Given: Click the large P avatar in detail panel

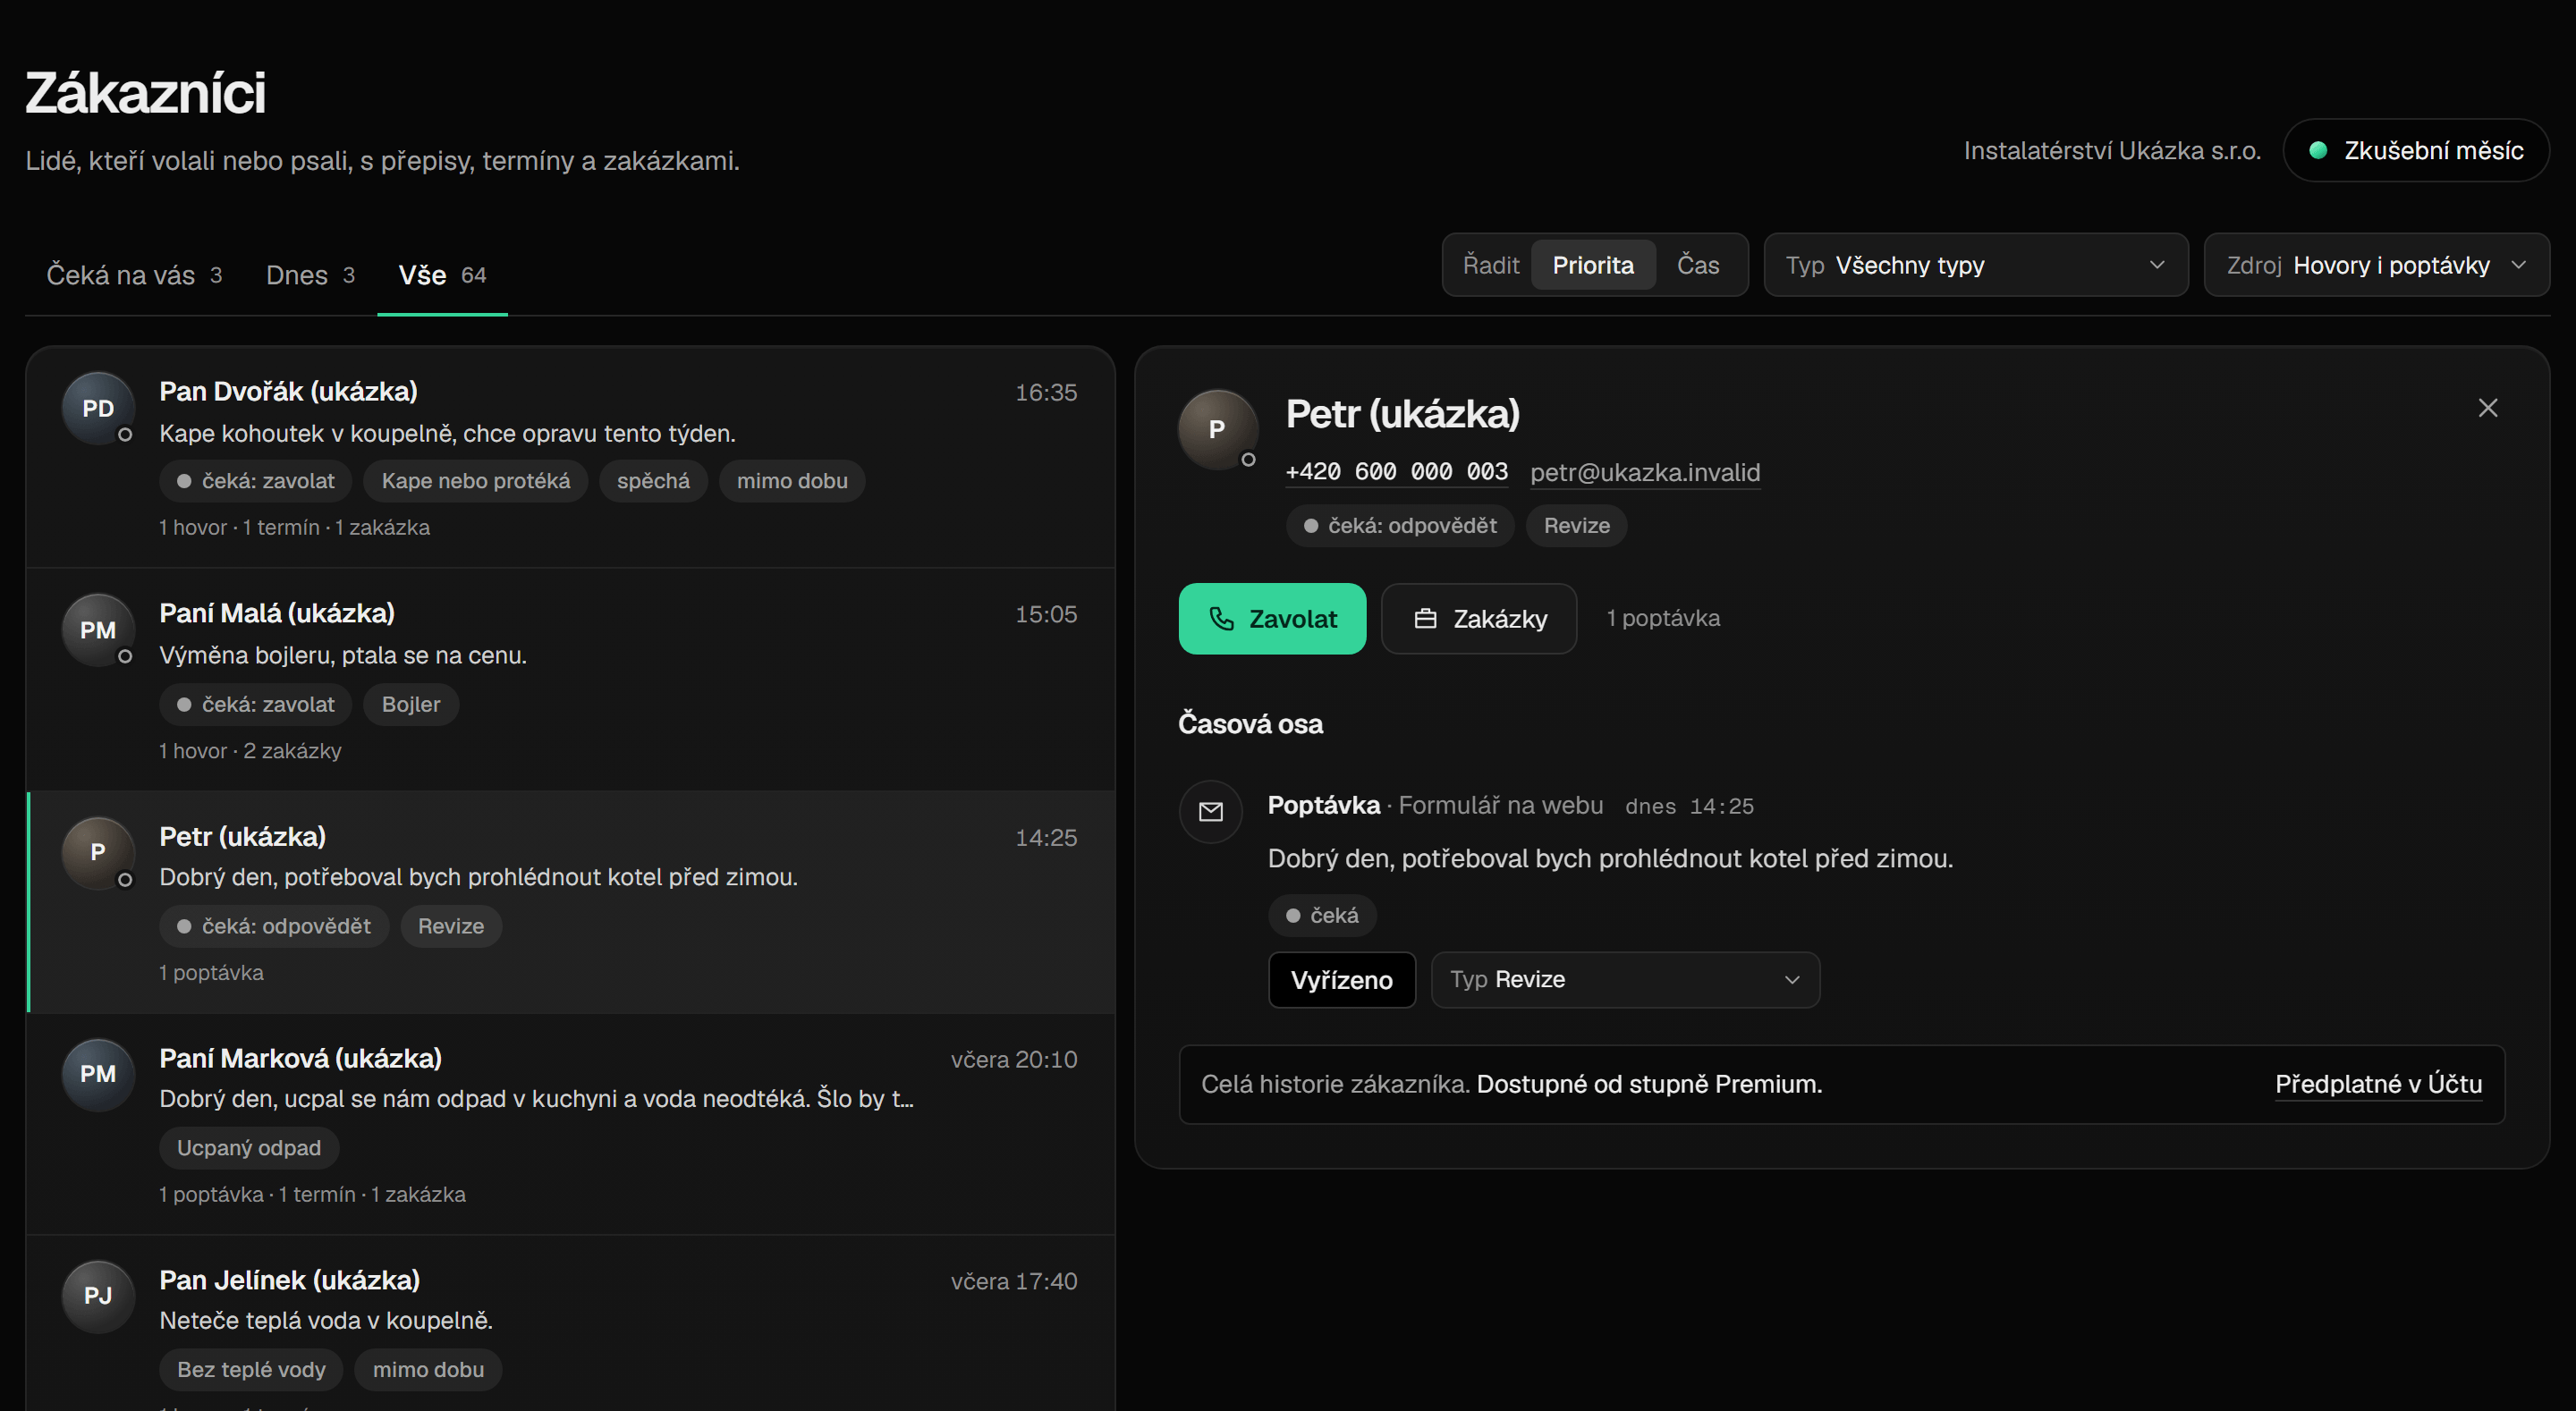Looking at the screenshot, I should 1217,429.
